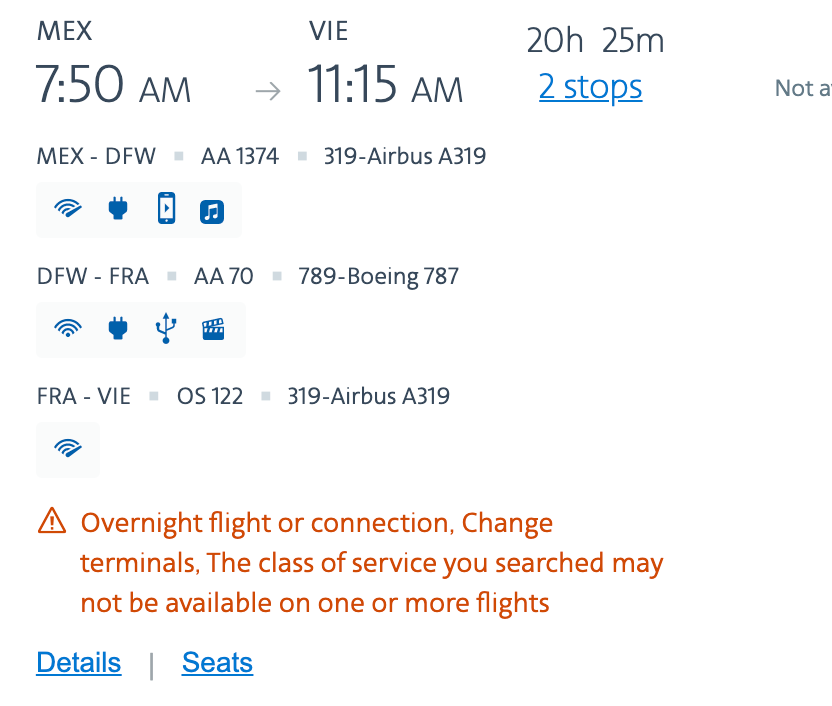
Task: Click the Wi-Fi icon for flight AA 70
Action: 68,328
